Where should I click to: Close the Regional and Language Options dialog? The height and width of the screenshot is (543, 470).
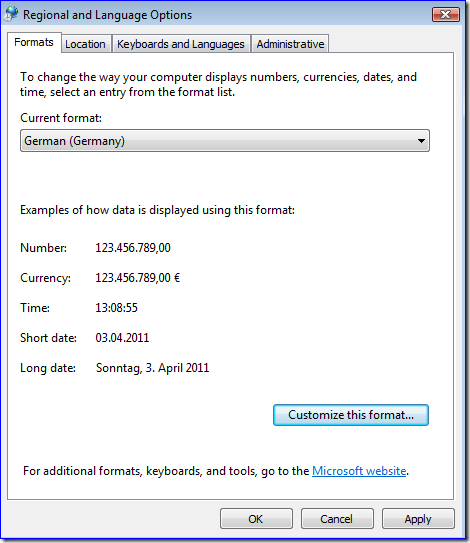point(446,15)
